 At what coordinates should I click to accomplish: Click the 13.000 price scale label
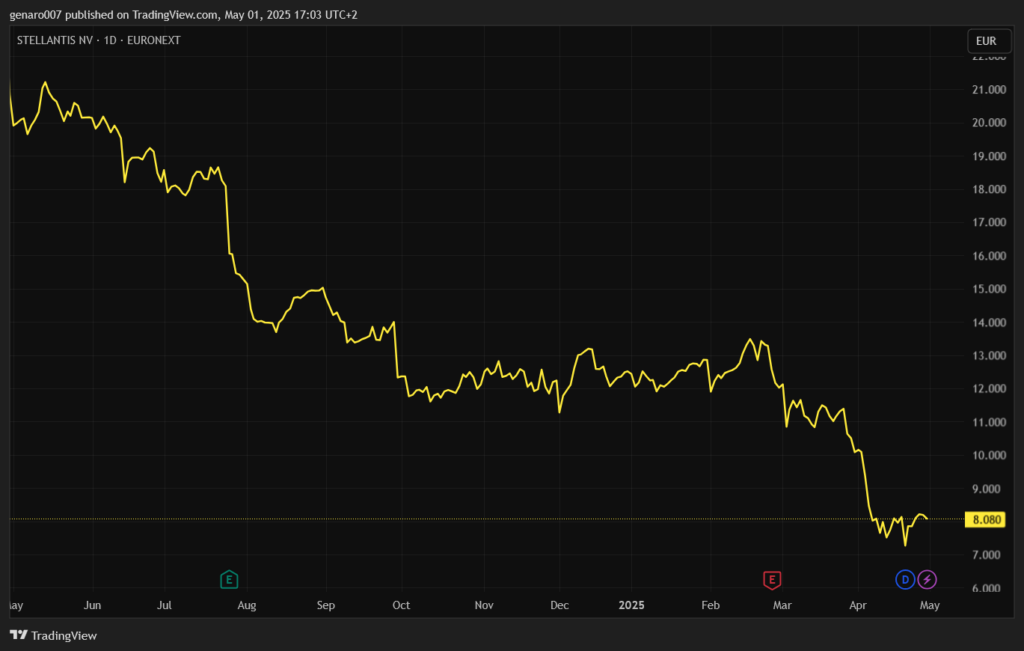coord(988,356)
